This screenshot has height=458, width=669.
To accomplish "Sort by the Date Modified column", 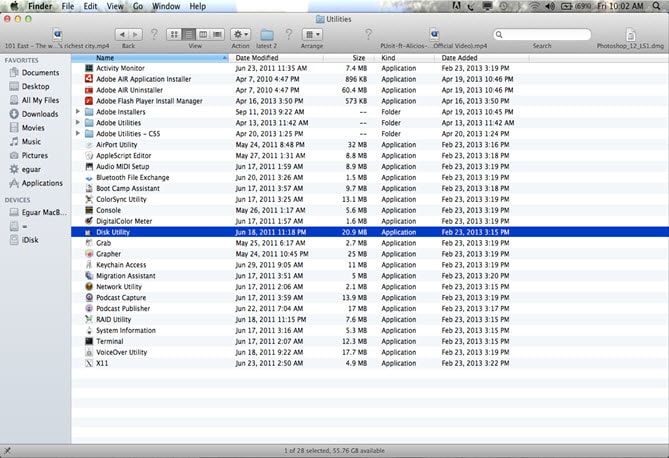I will 276,58.
